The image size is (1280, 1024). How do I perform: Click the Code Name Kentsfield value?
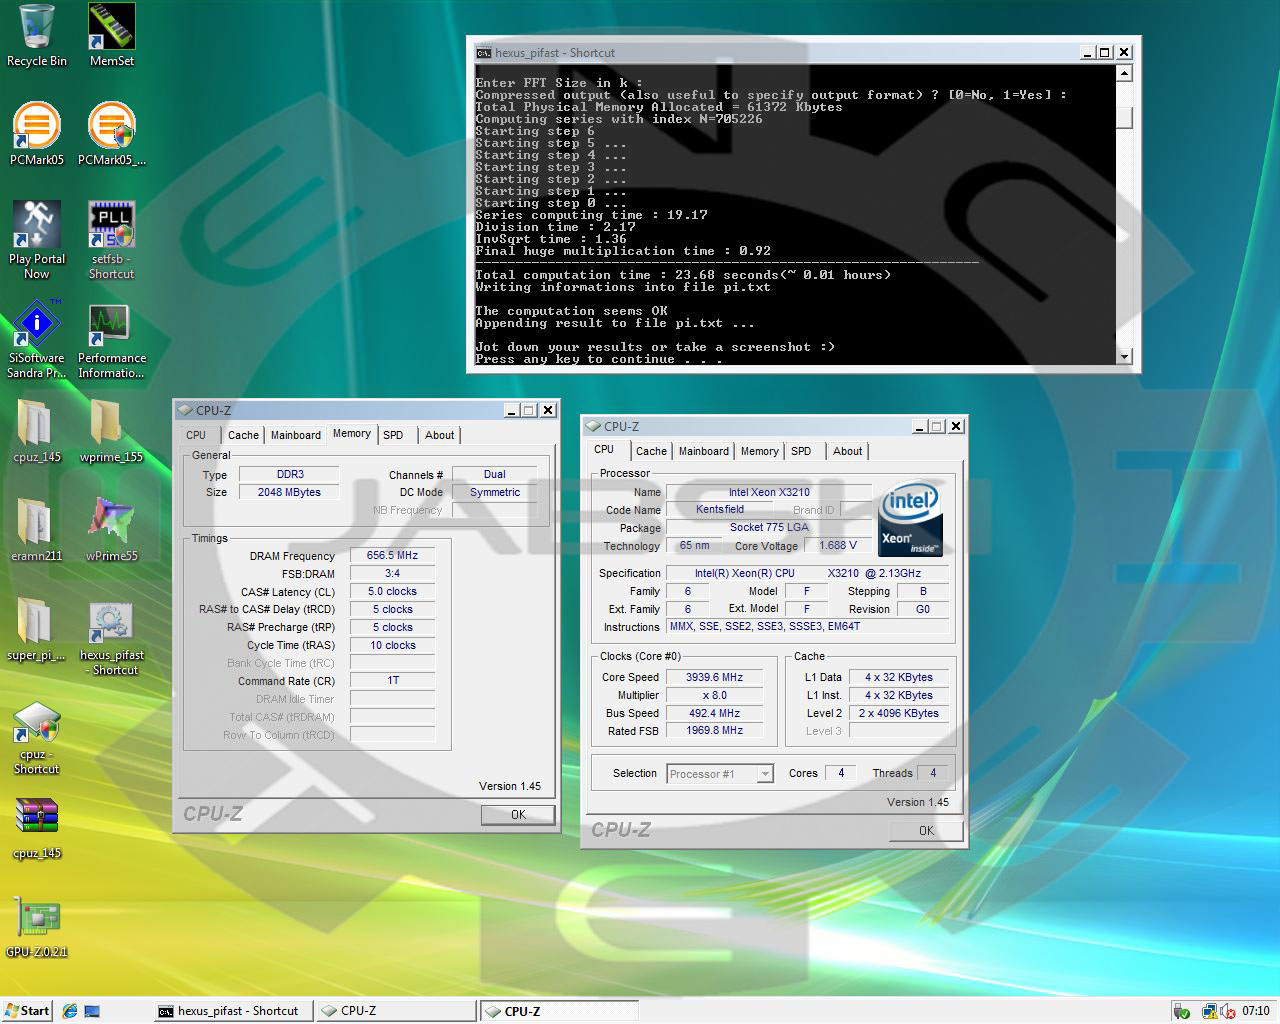point(719,510)
